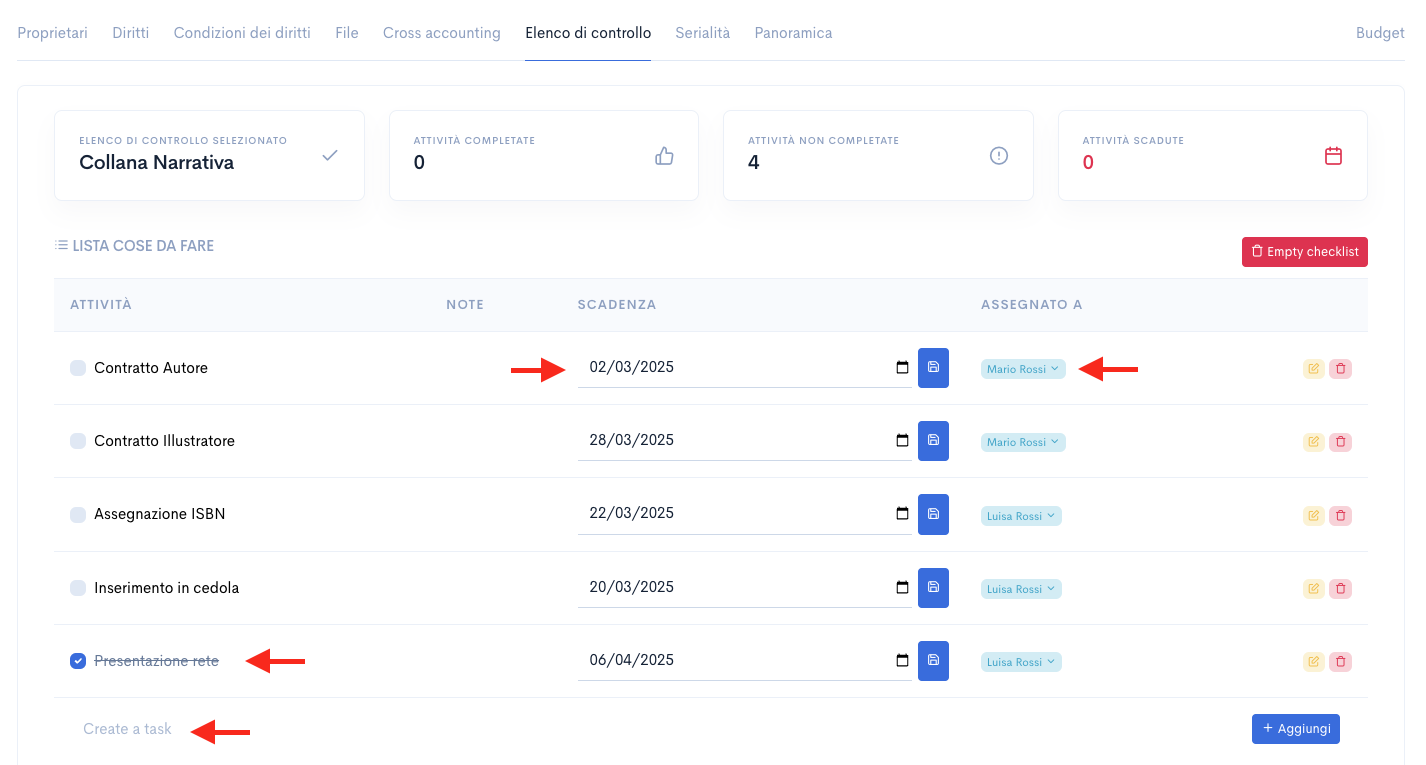Change assignee of Presentazione rete task
Viewport: 1426px width, 765px height.
pos(1021,662)
